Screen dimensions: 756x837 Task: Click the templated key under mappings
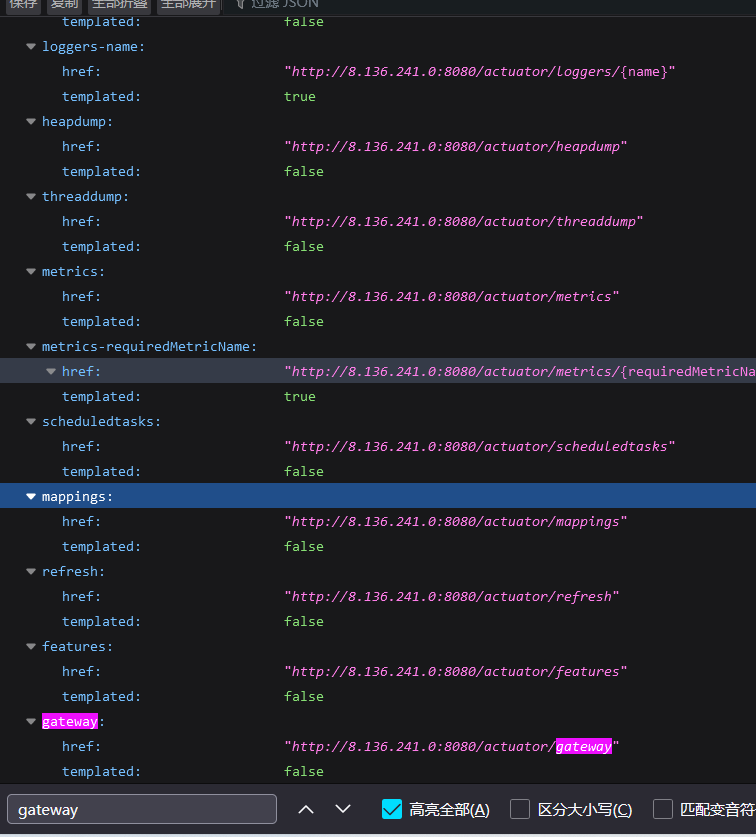pyautogui.click(x=101, y=547)
